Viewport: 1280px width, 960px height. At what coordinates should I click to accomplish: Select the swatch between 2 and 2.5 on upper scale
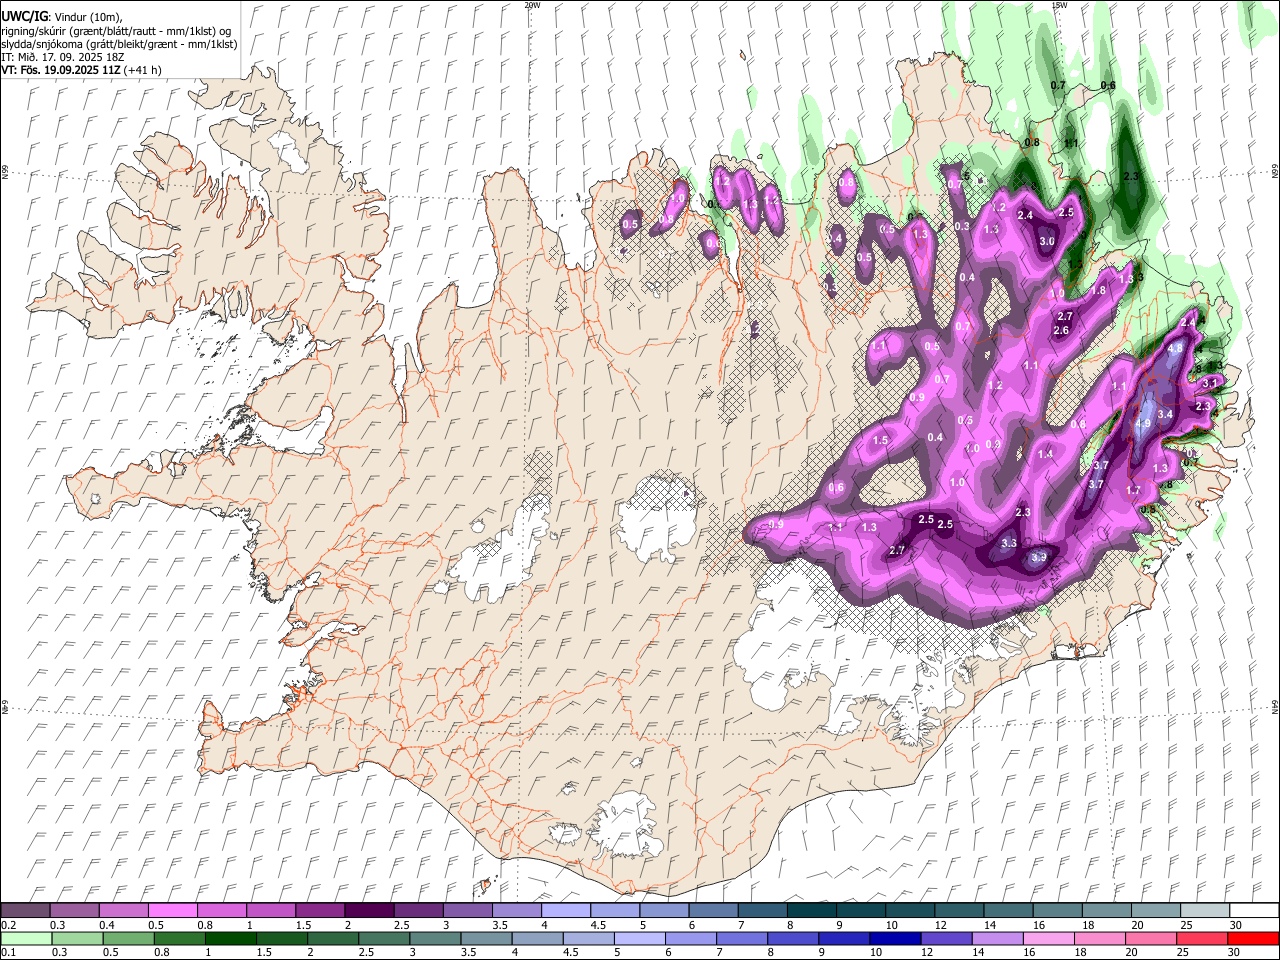click(369, 910)
